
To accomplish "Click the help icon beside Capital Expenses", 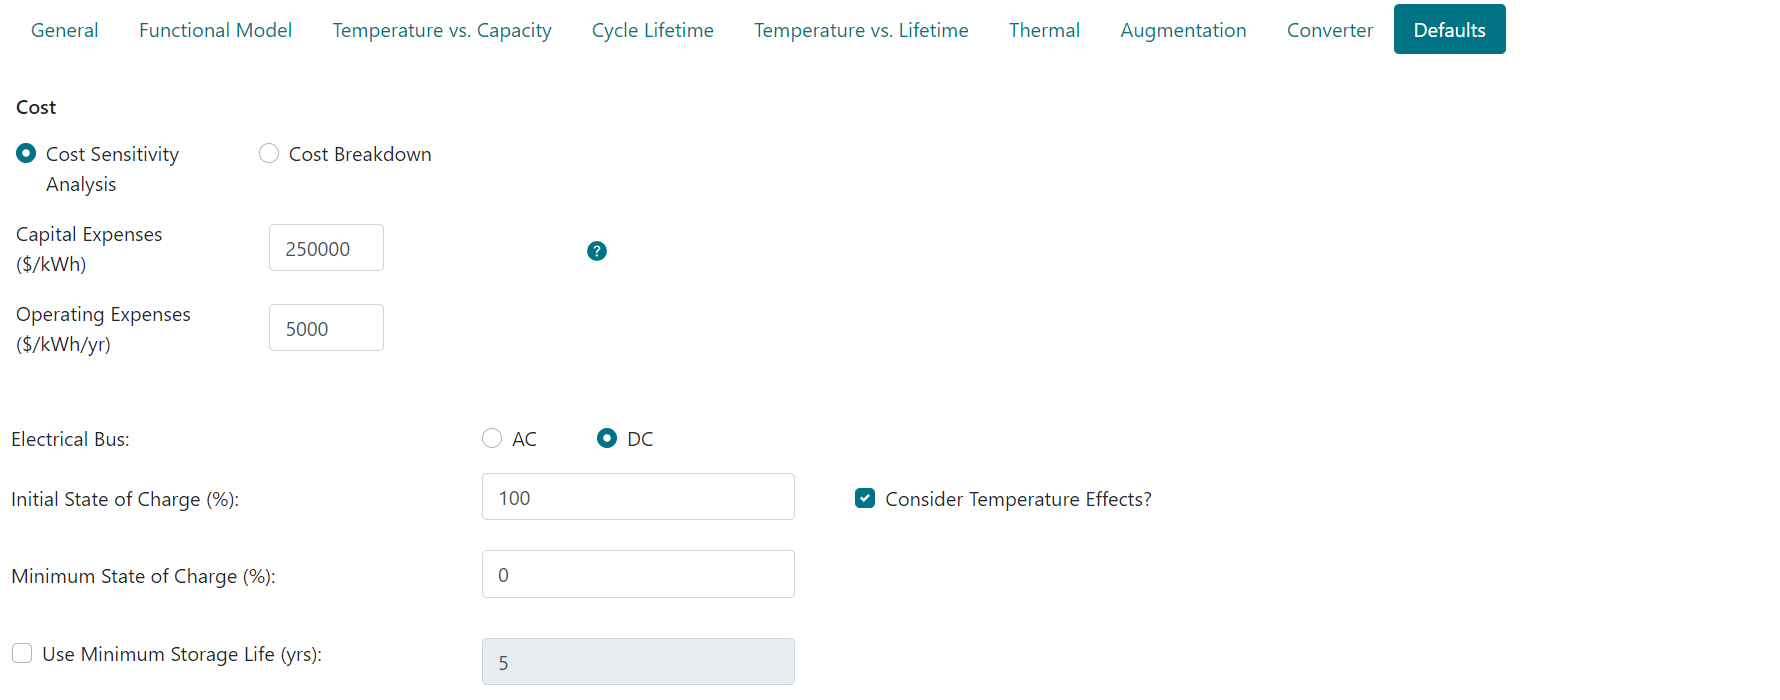I will [x=597, y=251].
